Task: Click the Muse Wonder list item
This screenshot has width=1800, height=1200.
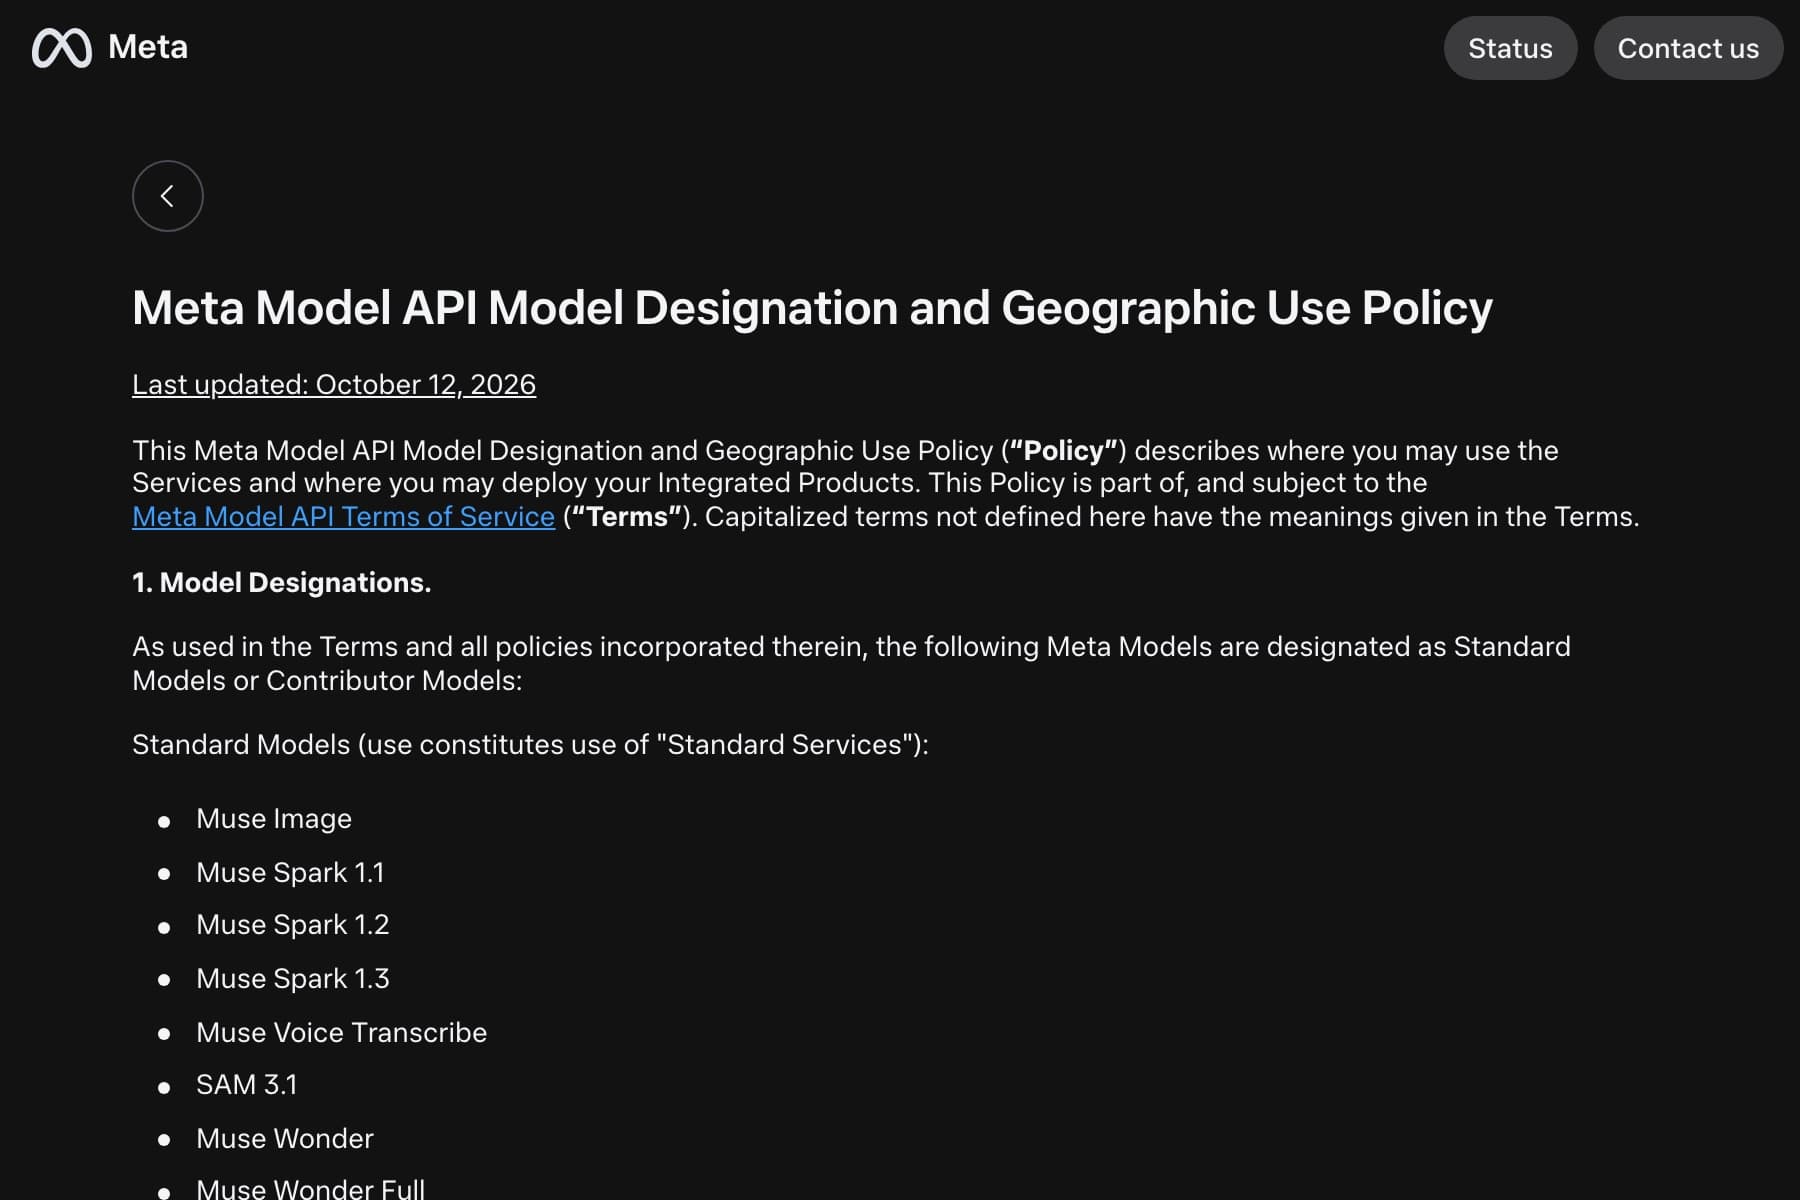Action: 285,1138
